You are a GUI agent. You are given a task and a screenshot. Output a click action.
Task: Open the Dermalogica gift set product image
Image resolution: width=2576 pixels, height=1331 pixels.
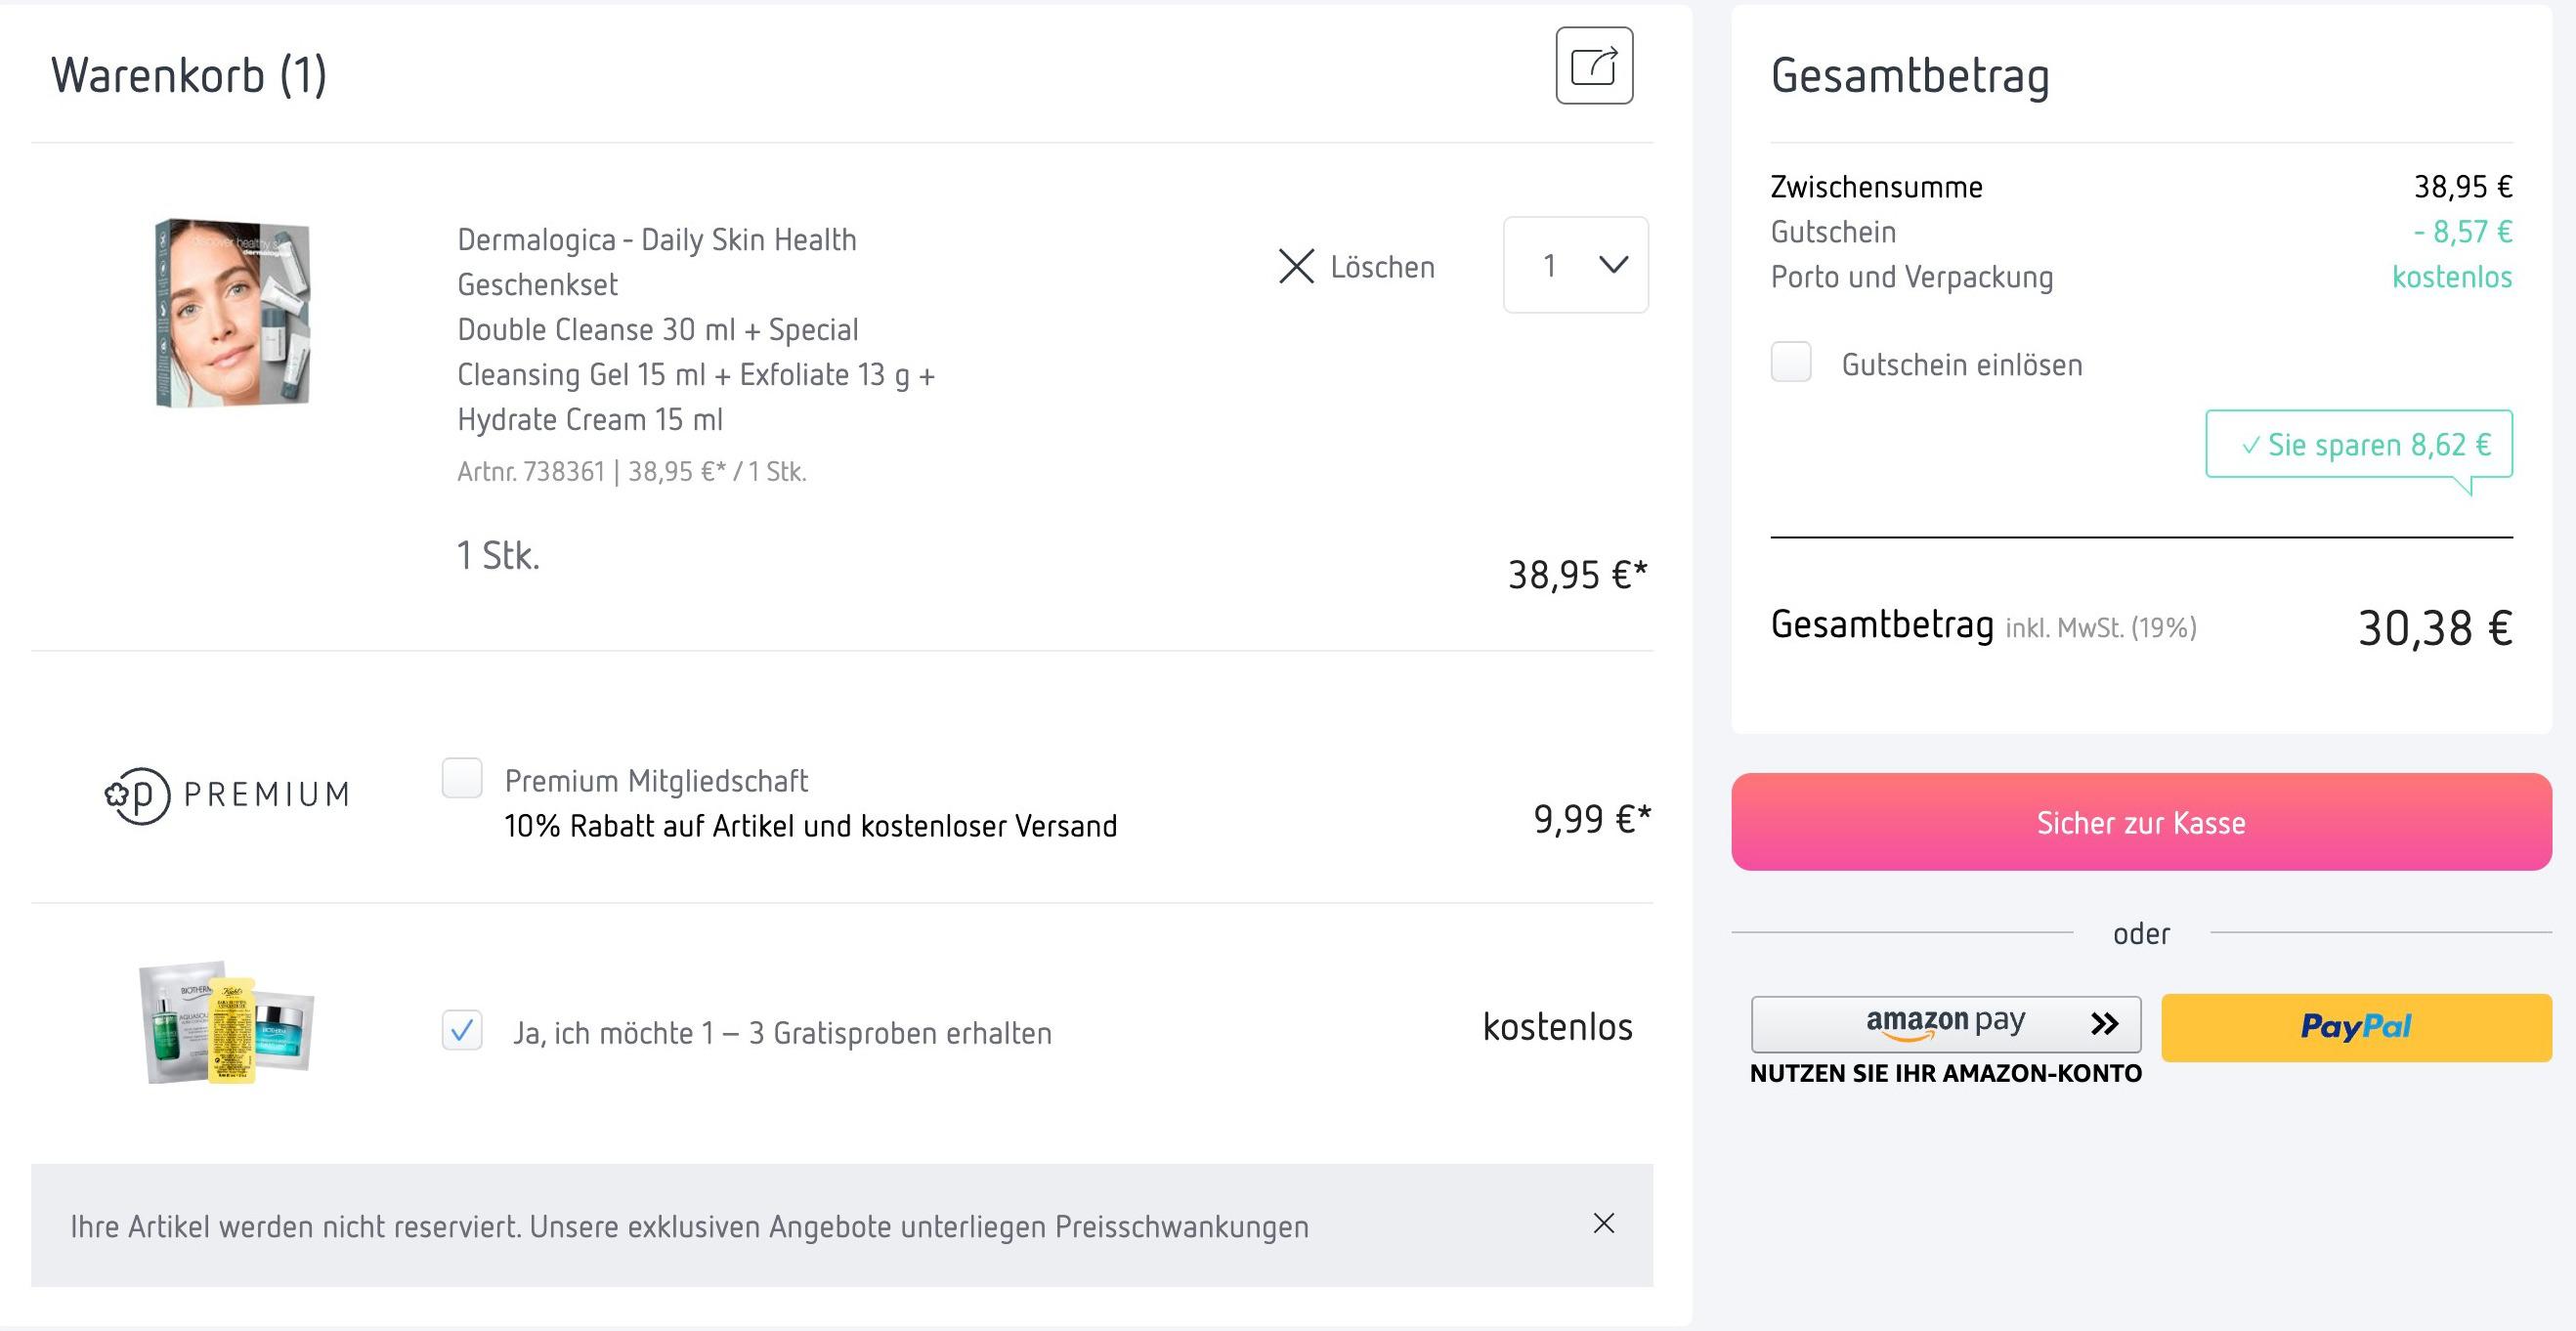232,313
